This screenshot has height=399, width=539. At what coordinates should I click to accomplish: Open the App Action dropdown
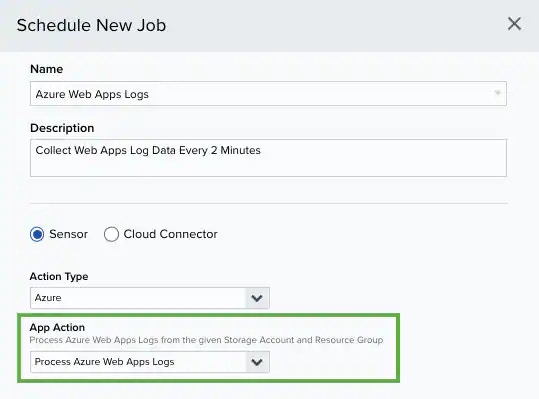pos(150,362)
